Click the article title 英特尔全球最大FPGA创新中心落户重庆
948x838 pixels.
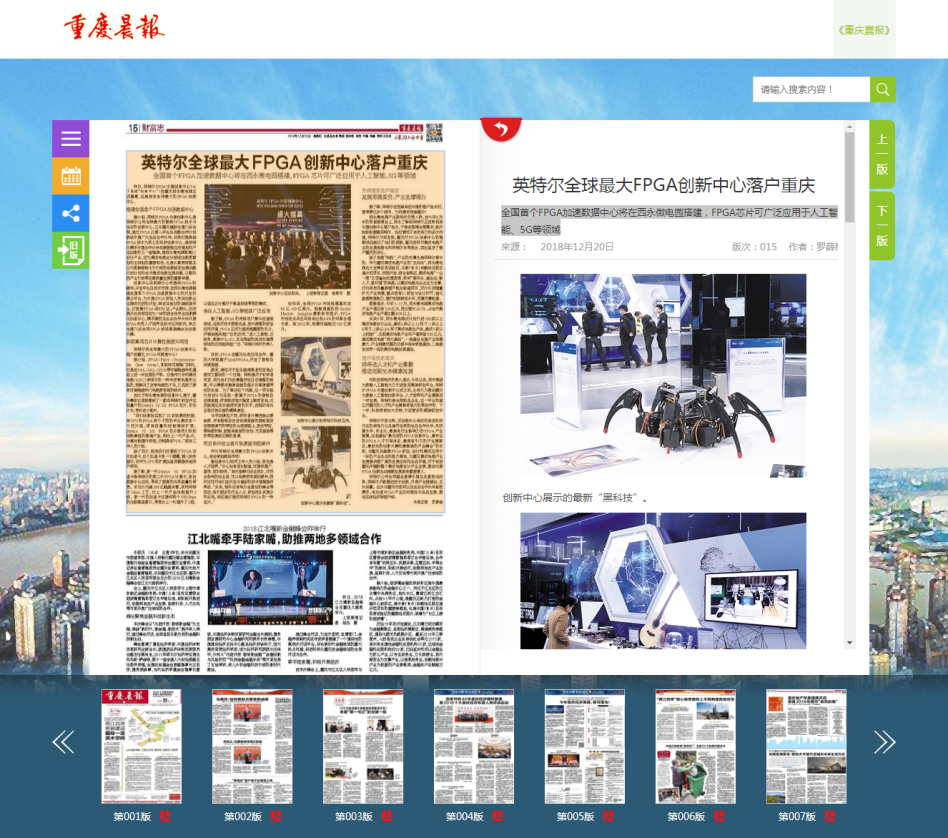point(663,185)
